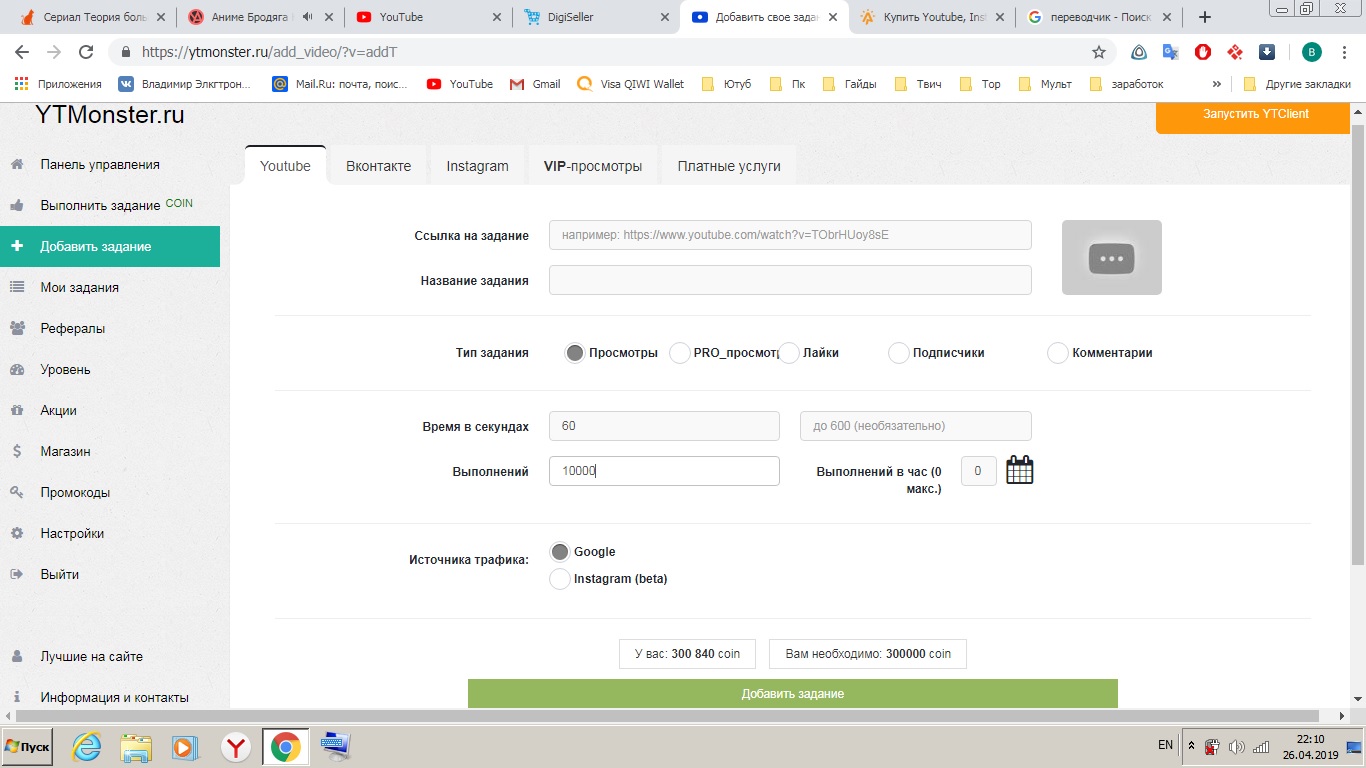
Task: Open the Магазин sidebar link
Action: coord(65,451)
